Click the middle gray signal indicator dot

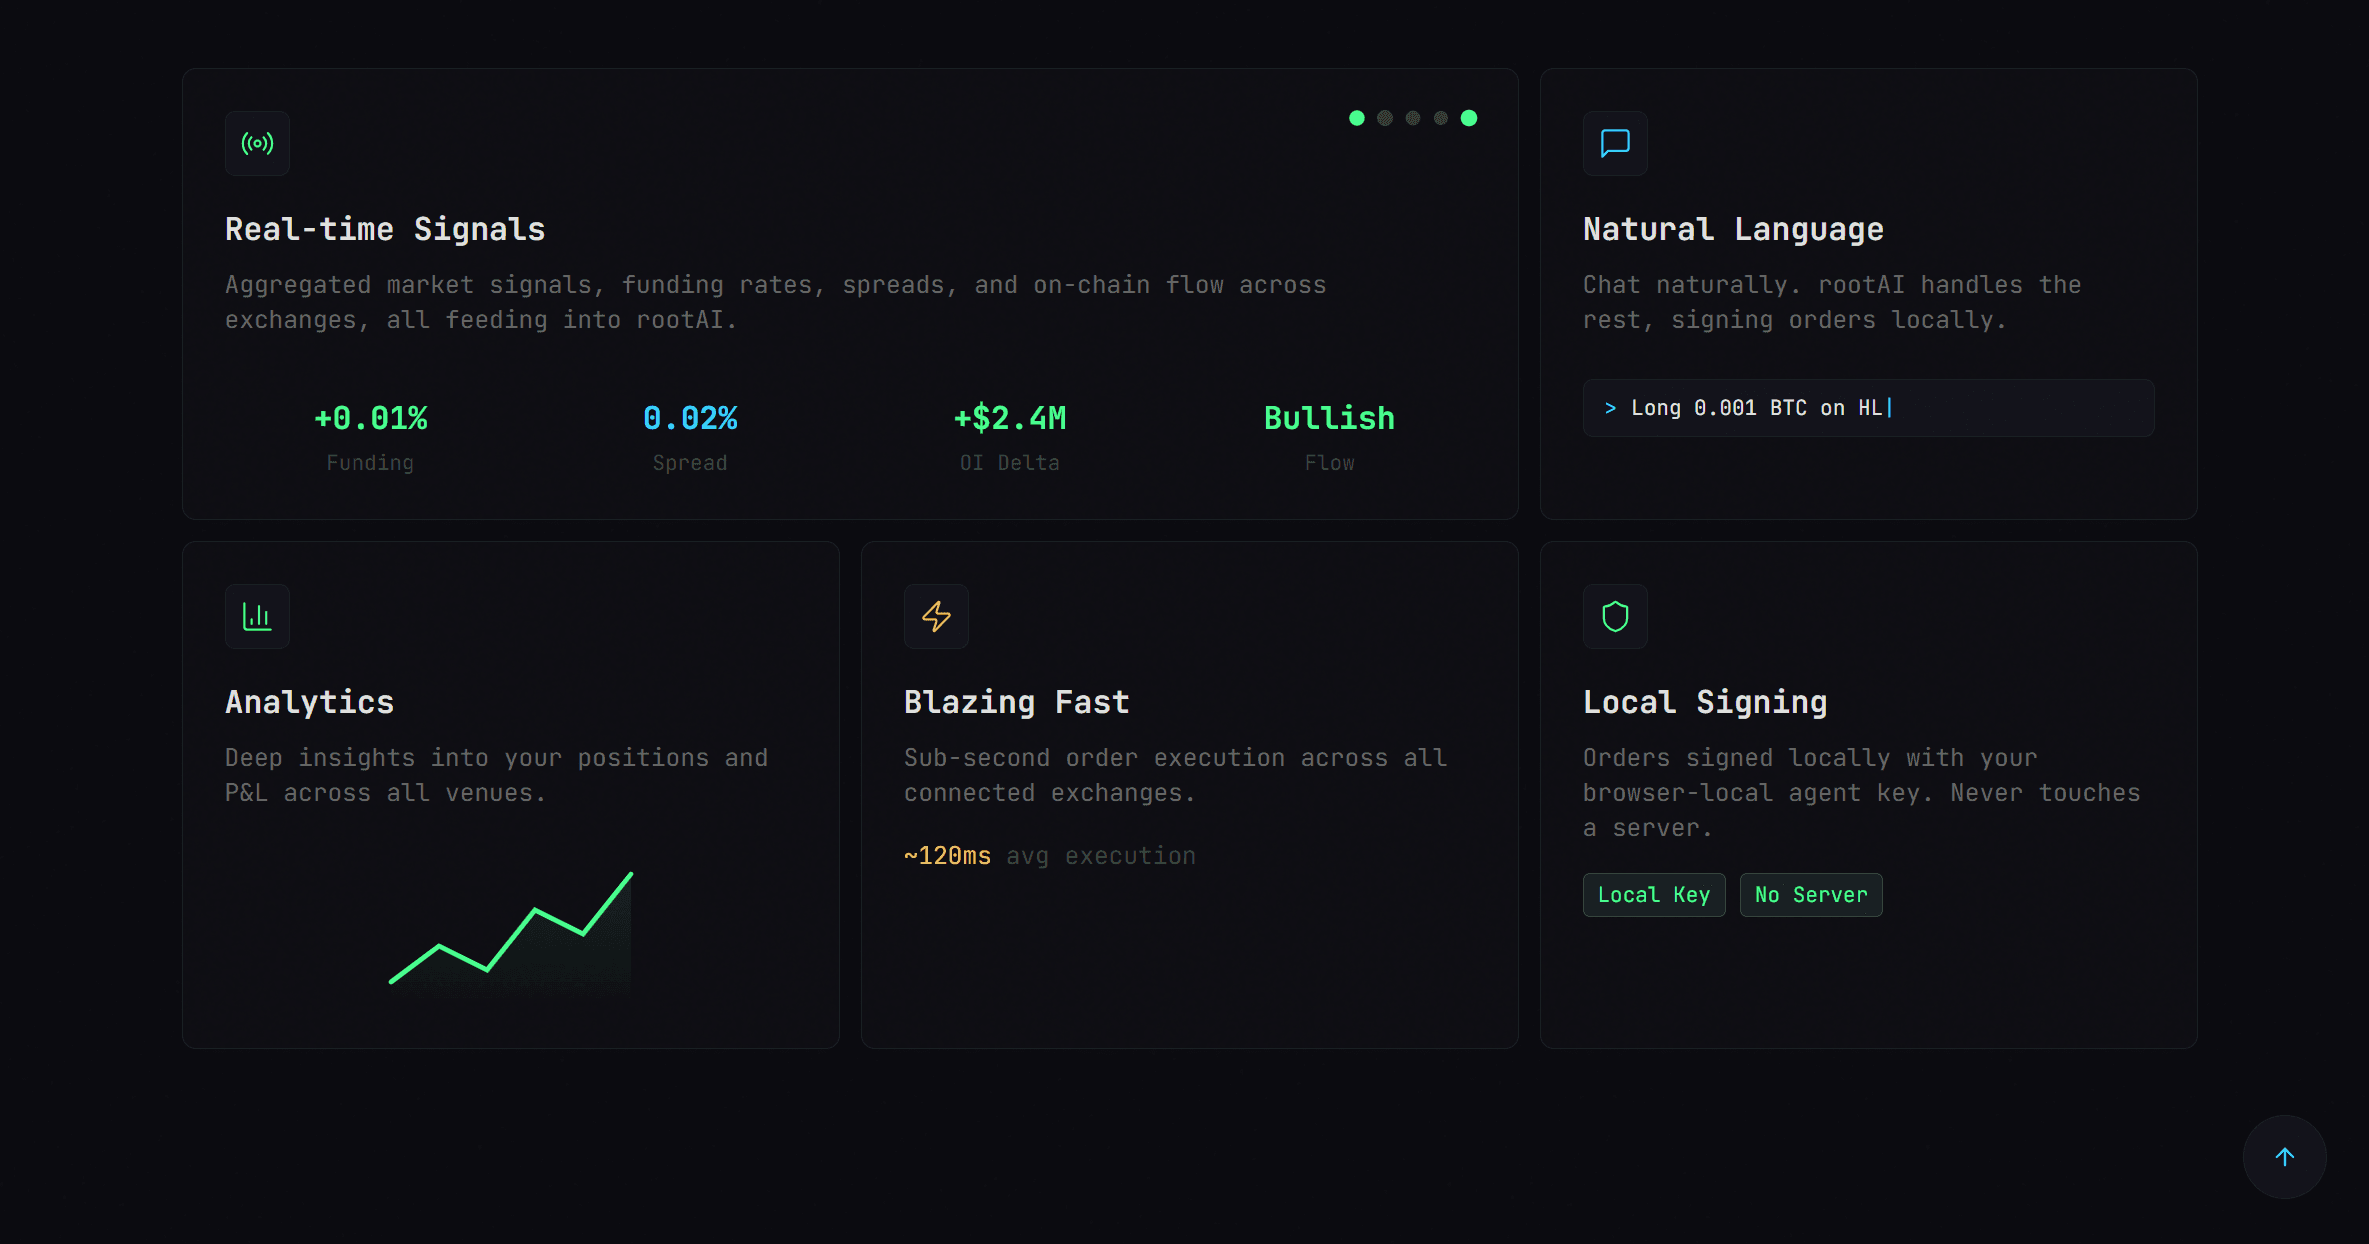tap(1413, 118)
